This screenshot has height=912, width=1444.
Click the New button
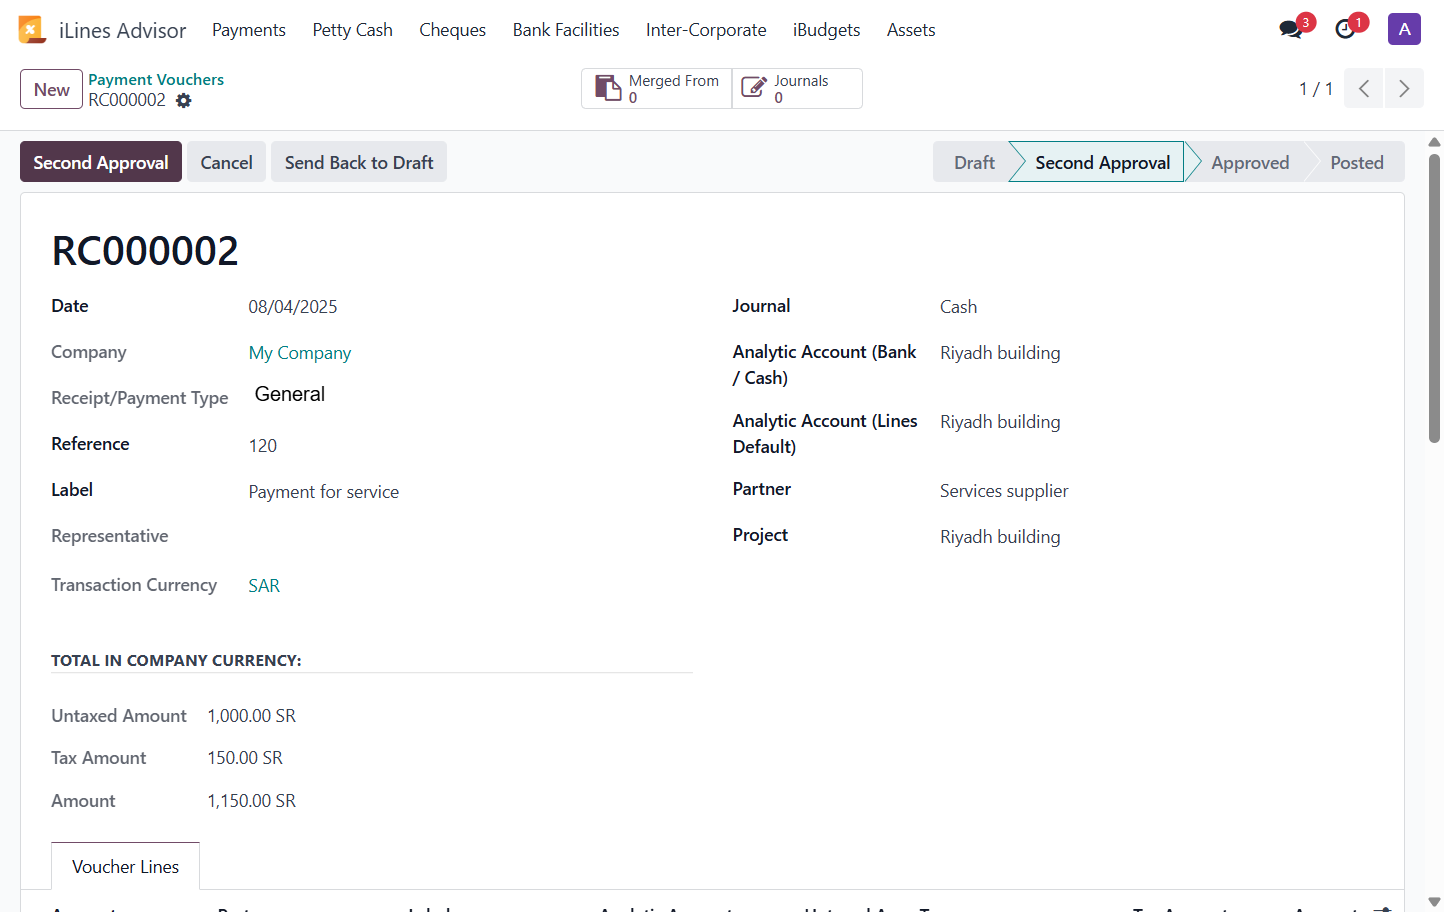click(51, 89)
